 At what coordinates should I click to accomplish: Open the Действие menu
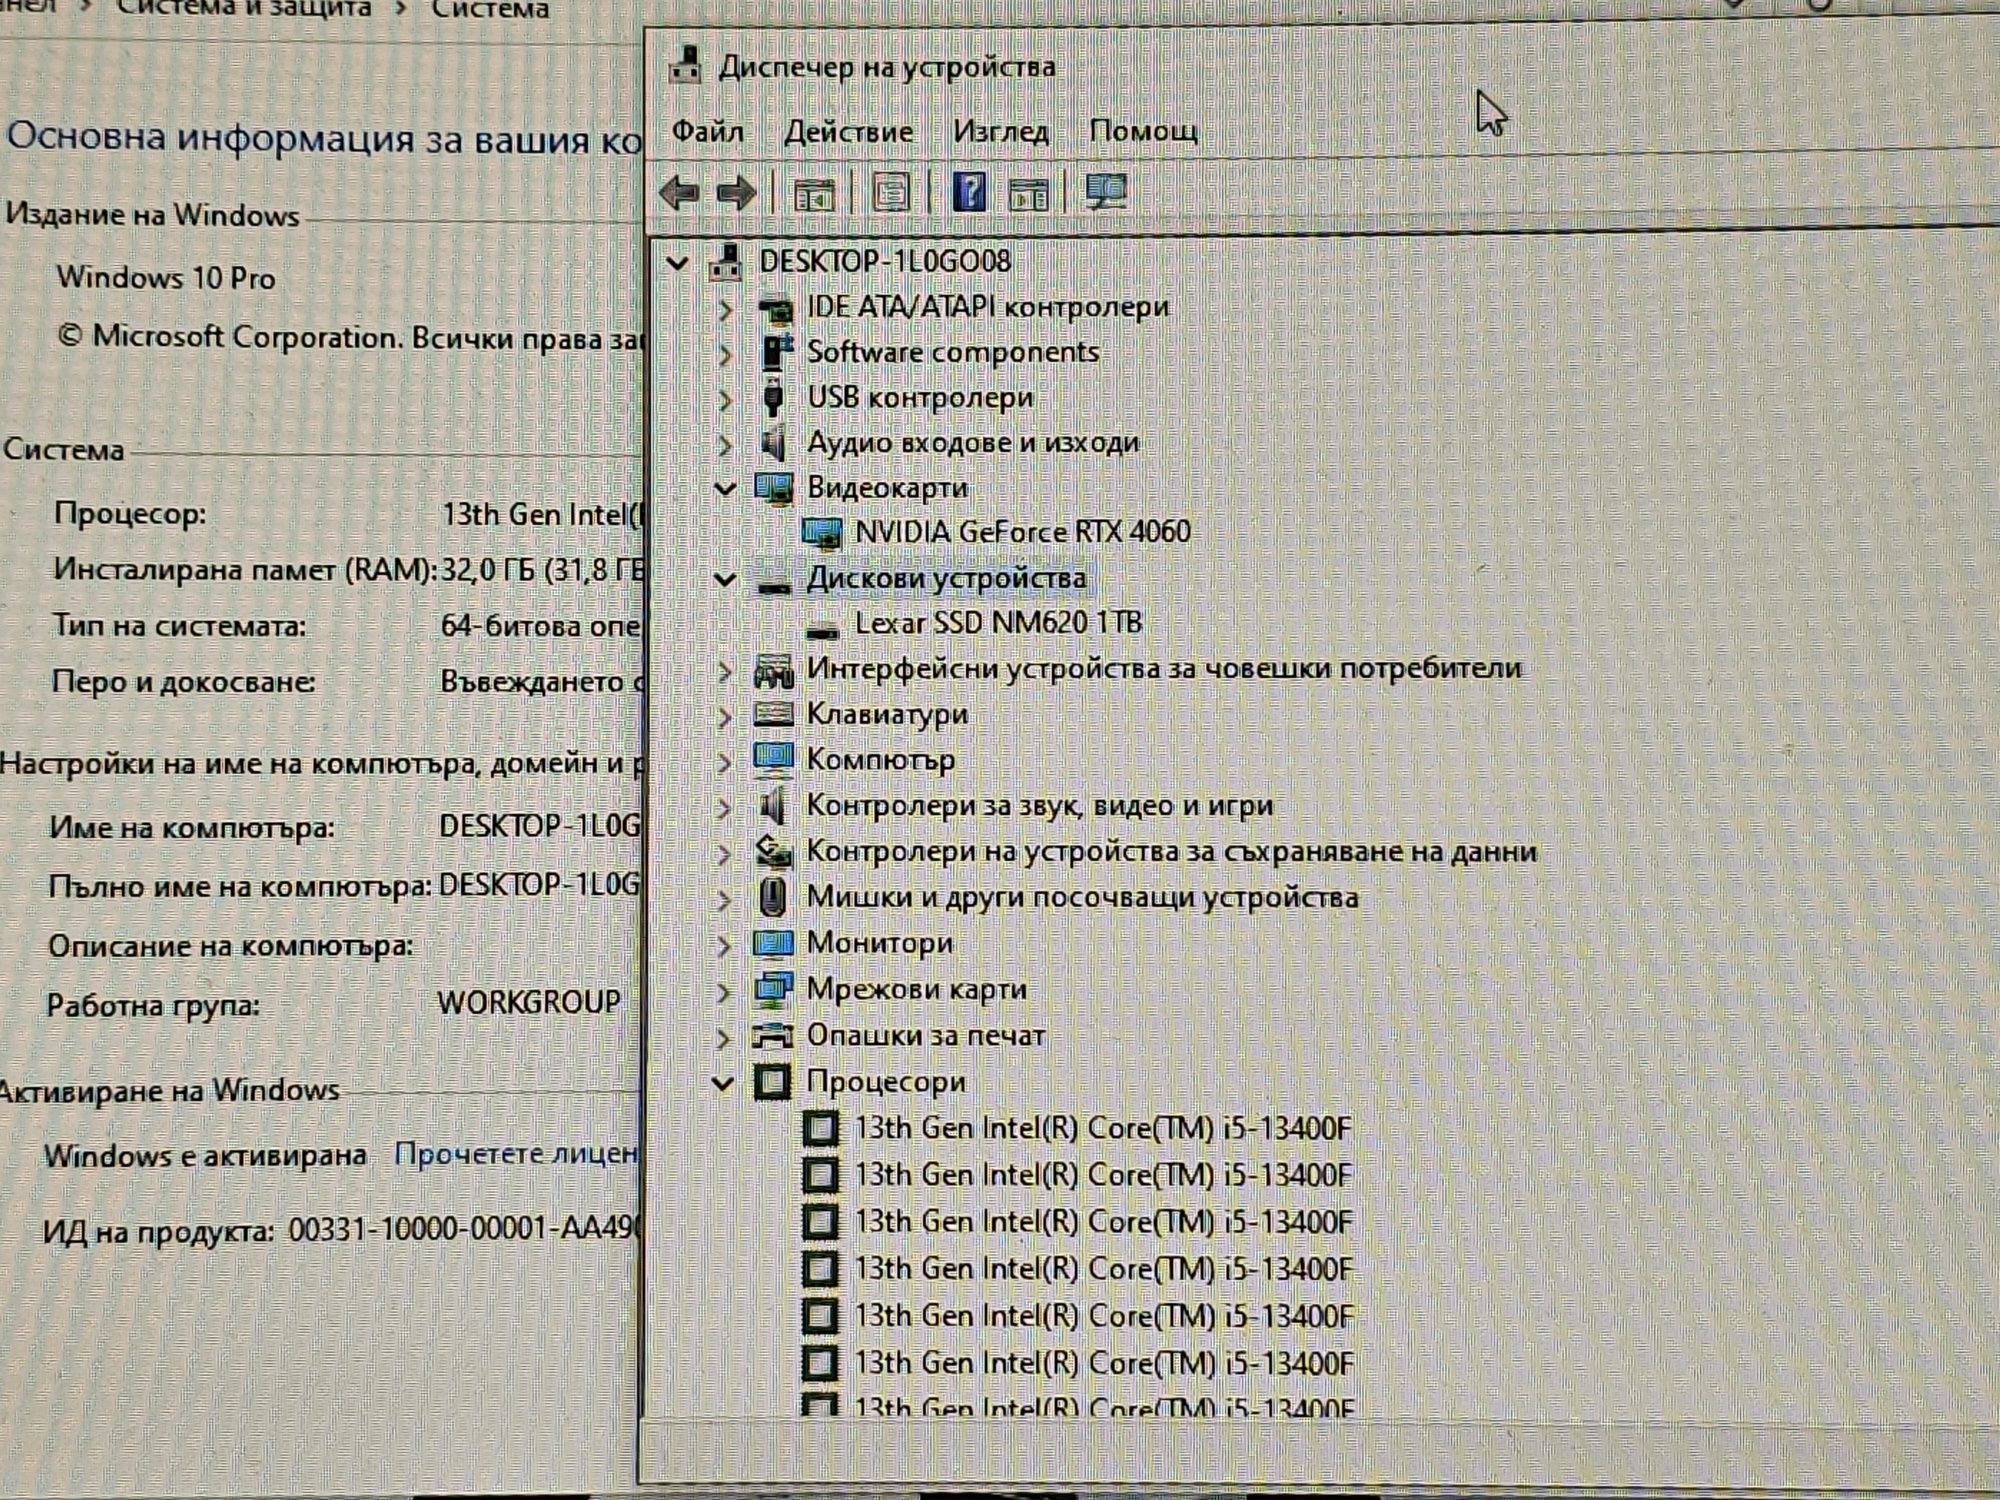tap(848, 131)
